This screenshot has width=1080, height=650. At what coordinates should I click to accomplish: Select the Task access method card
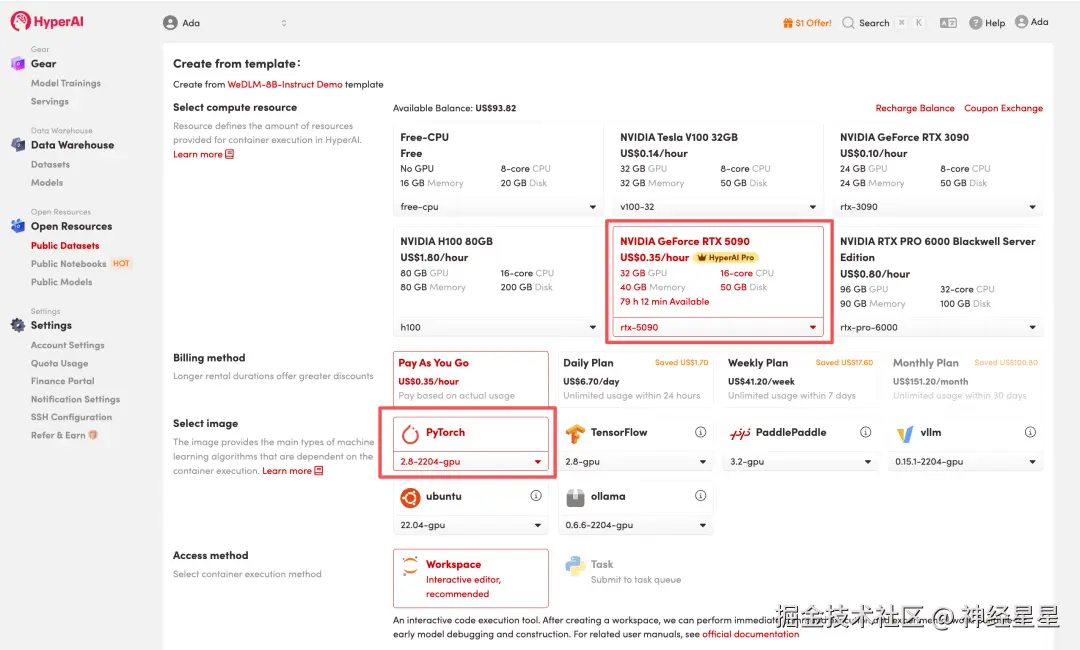point(636,578)
